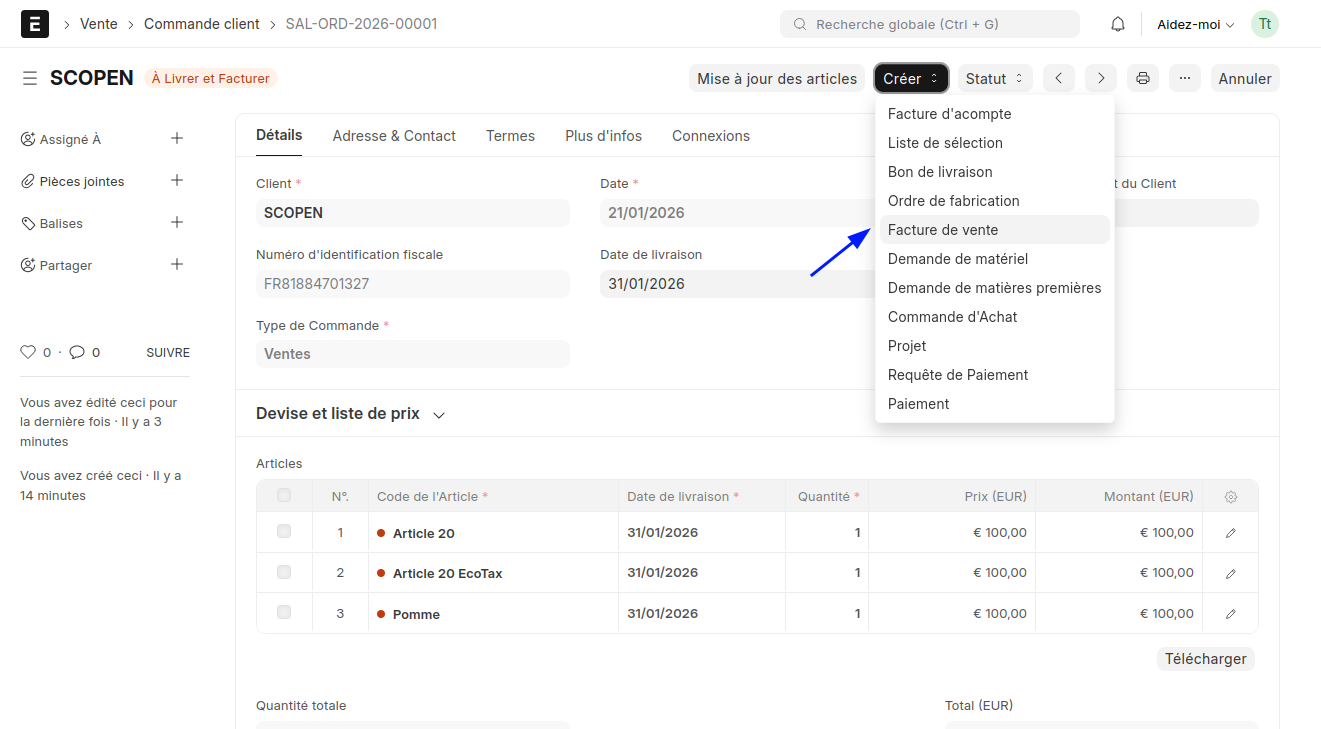Viewport: 1321px width, 729px height.
Task: Choose Bon de livraison from menu
Action: coord(995,172)
